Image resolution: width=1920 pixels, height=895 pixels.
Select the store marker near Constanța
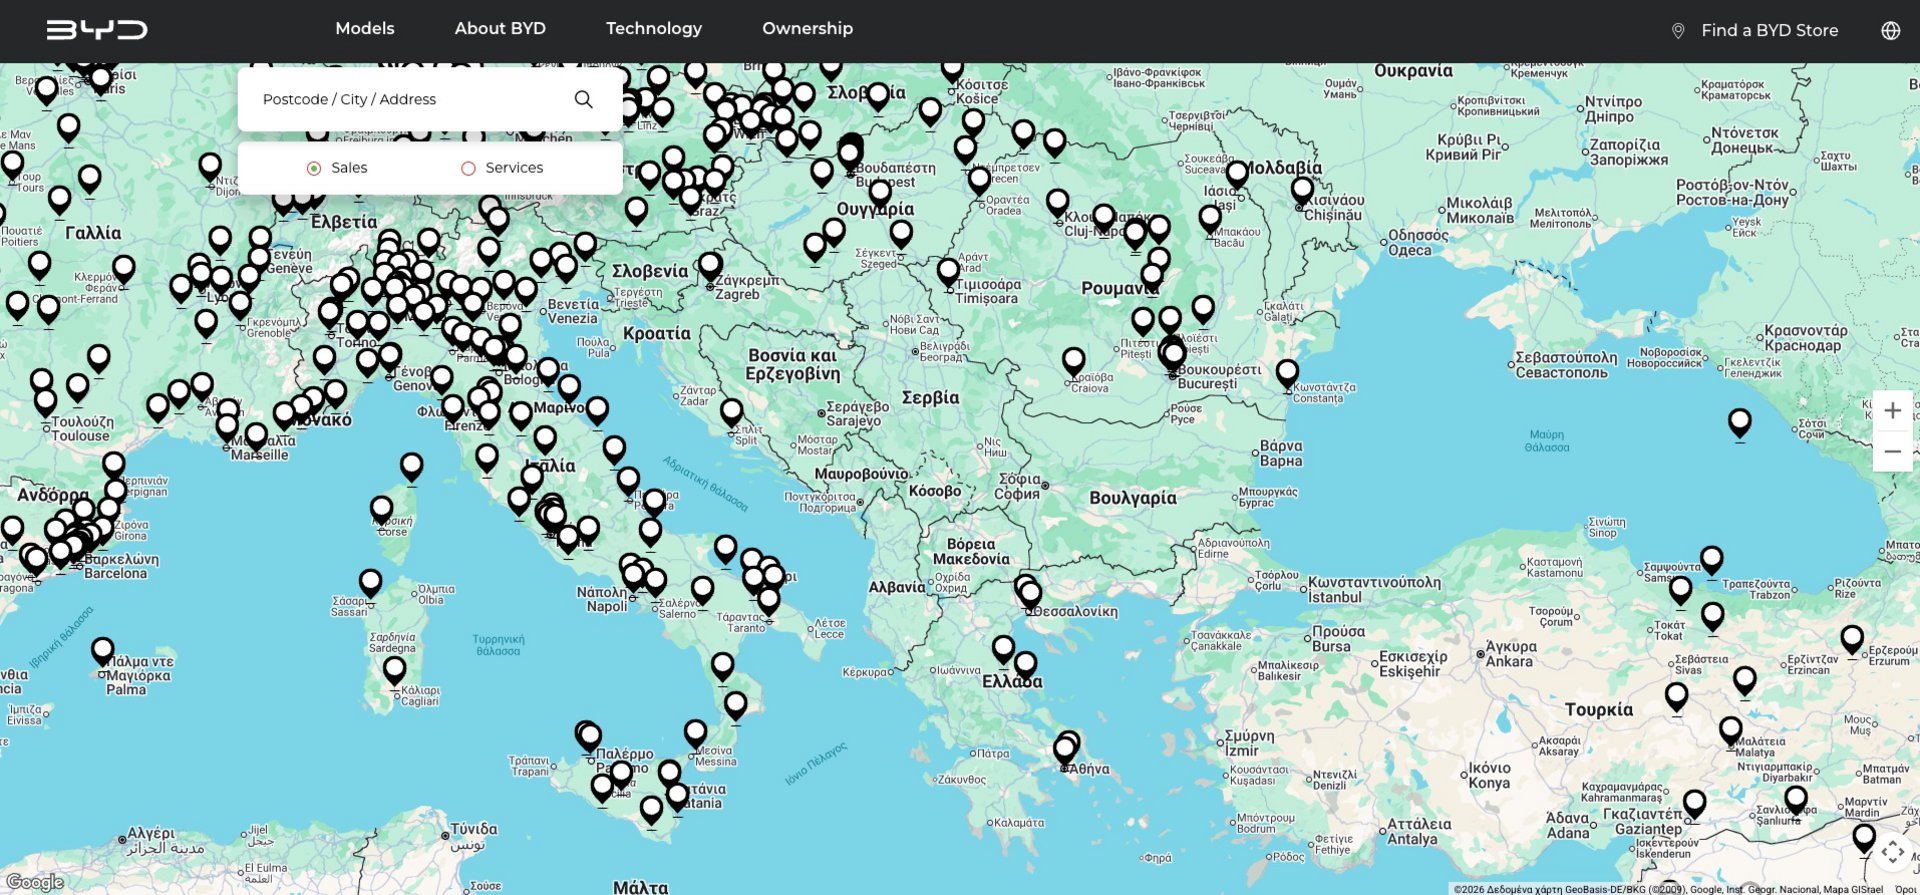(1287, 373)
